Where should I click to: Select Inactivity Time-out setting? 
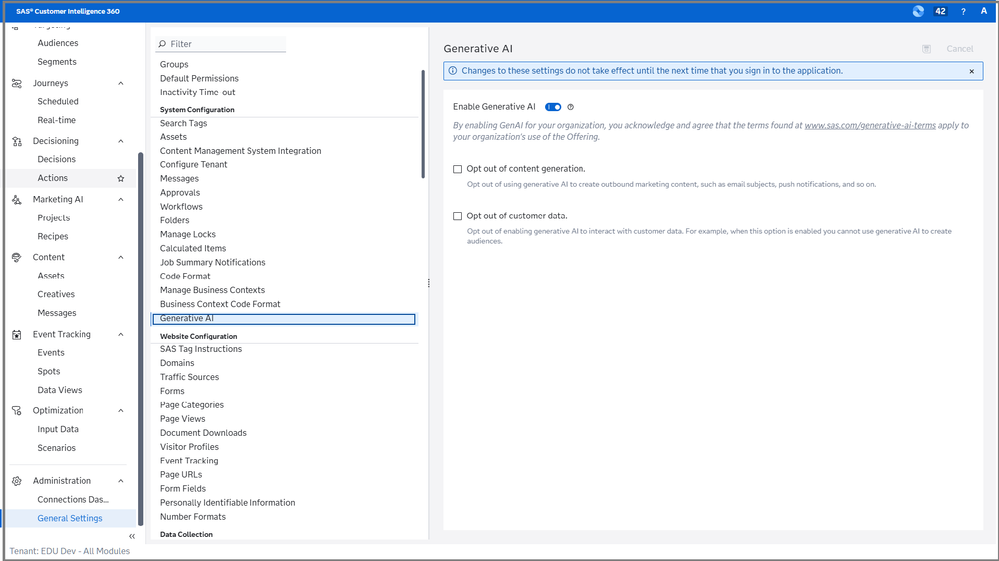point(198,93)
